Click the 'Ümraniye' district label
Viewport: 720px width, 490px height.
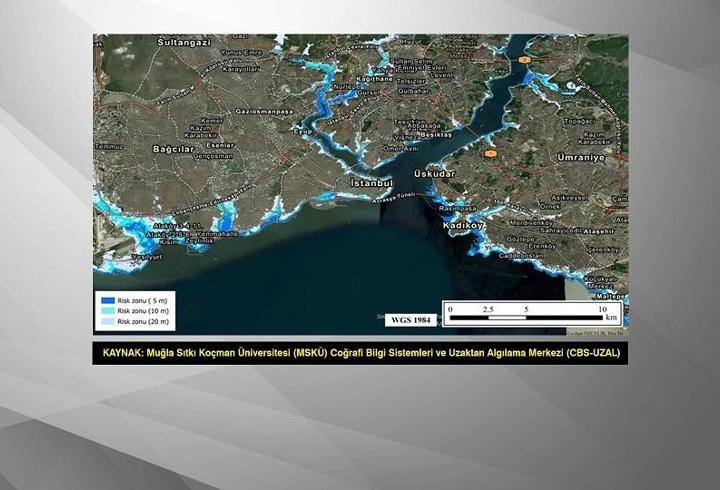[581, 158]
